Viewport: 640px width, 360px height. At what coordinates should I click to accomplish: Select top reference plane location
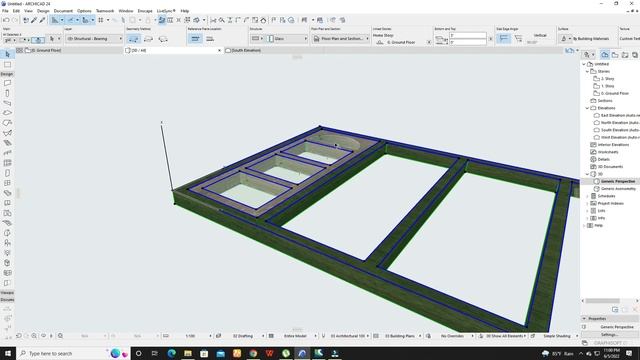coord(195,39)
